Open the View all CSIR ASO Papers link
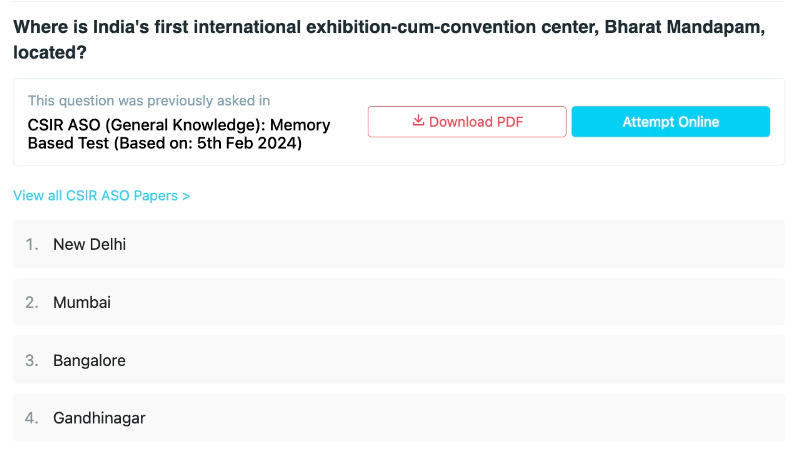 (102, 196)
